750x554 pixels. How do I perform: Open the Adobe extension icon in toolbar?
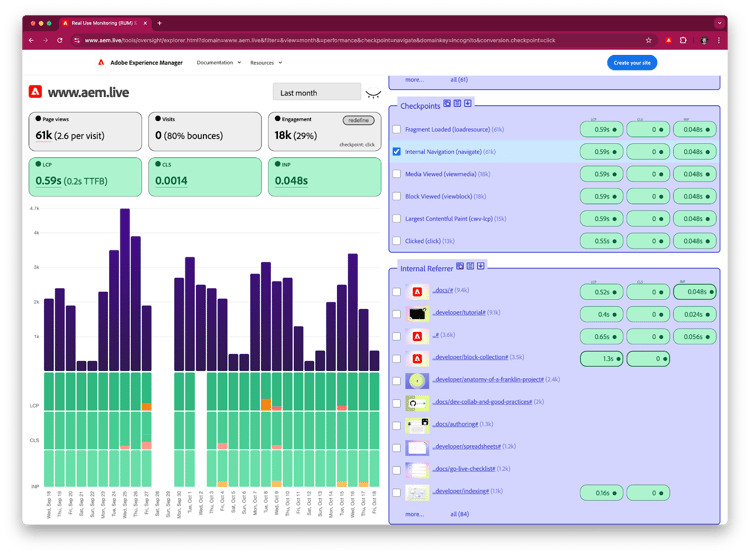click(669, 41)
